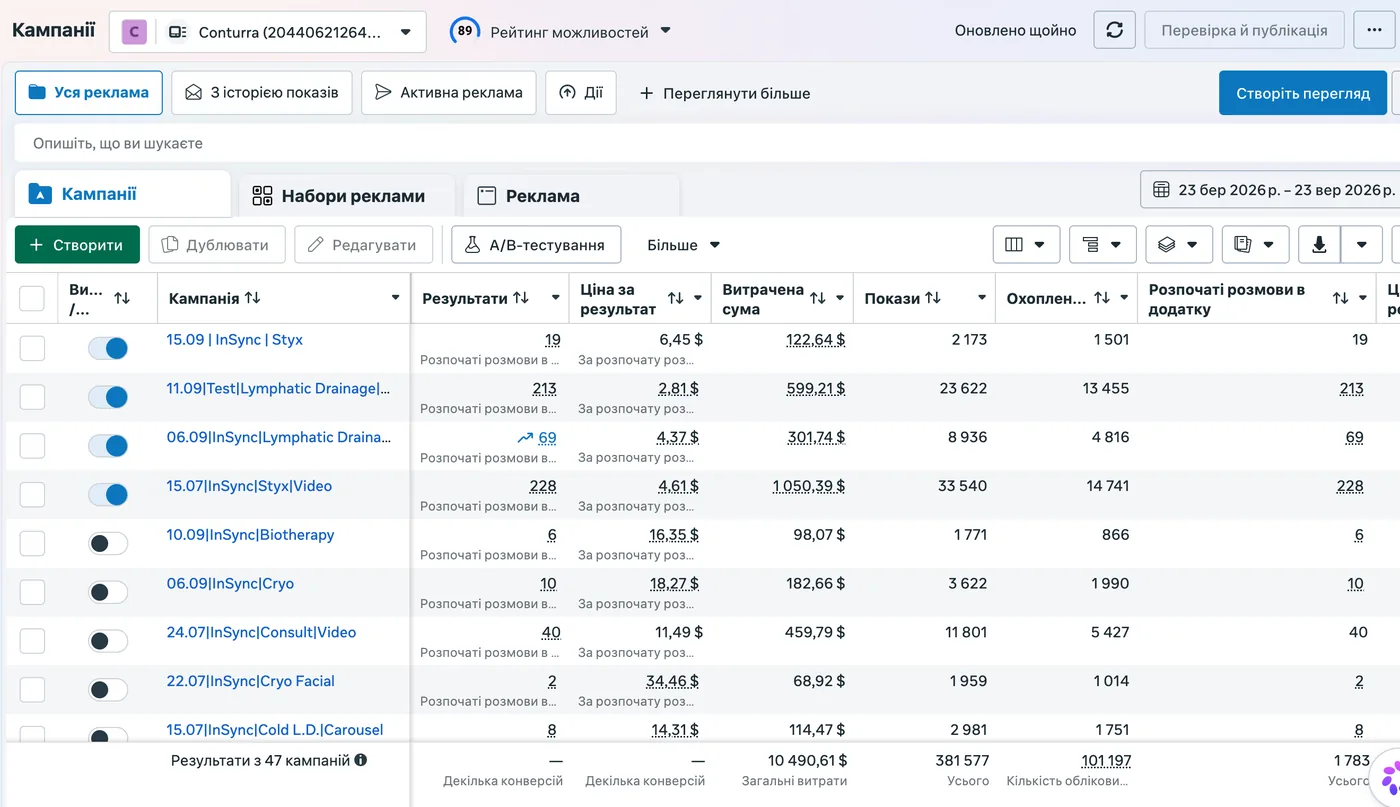Sort by the Покази column arrows

pos(933,298)
